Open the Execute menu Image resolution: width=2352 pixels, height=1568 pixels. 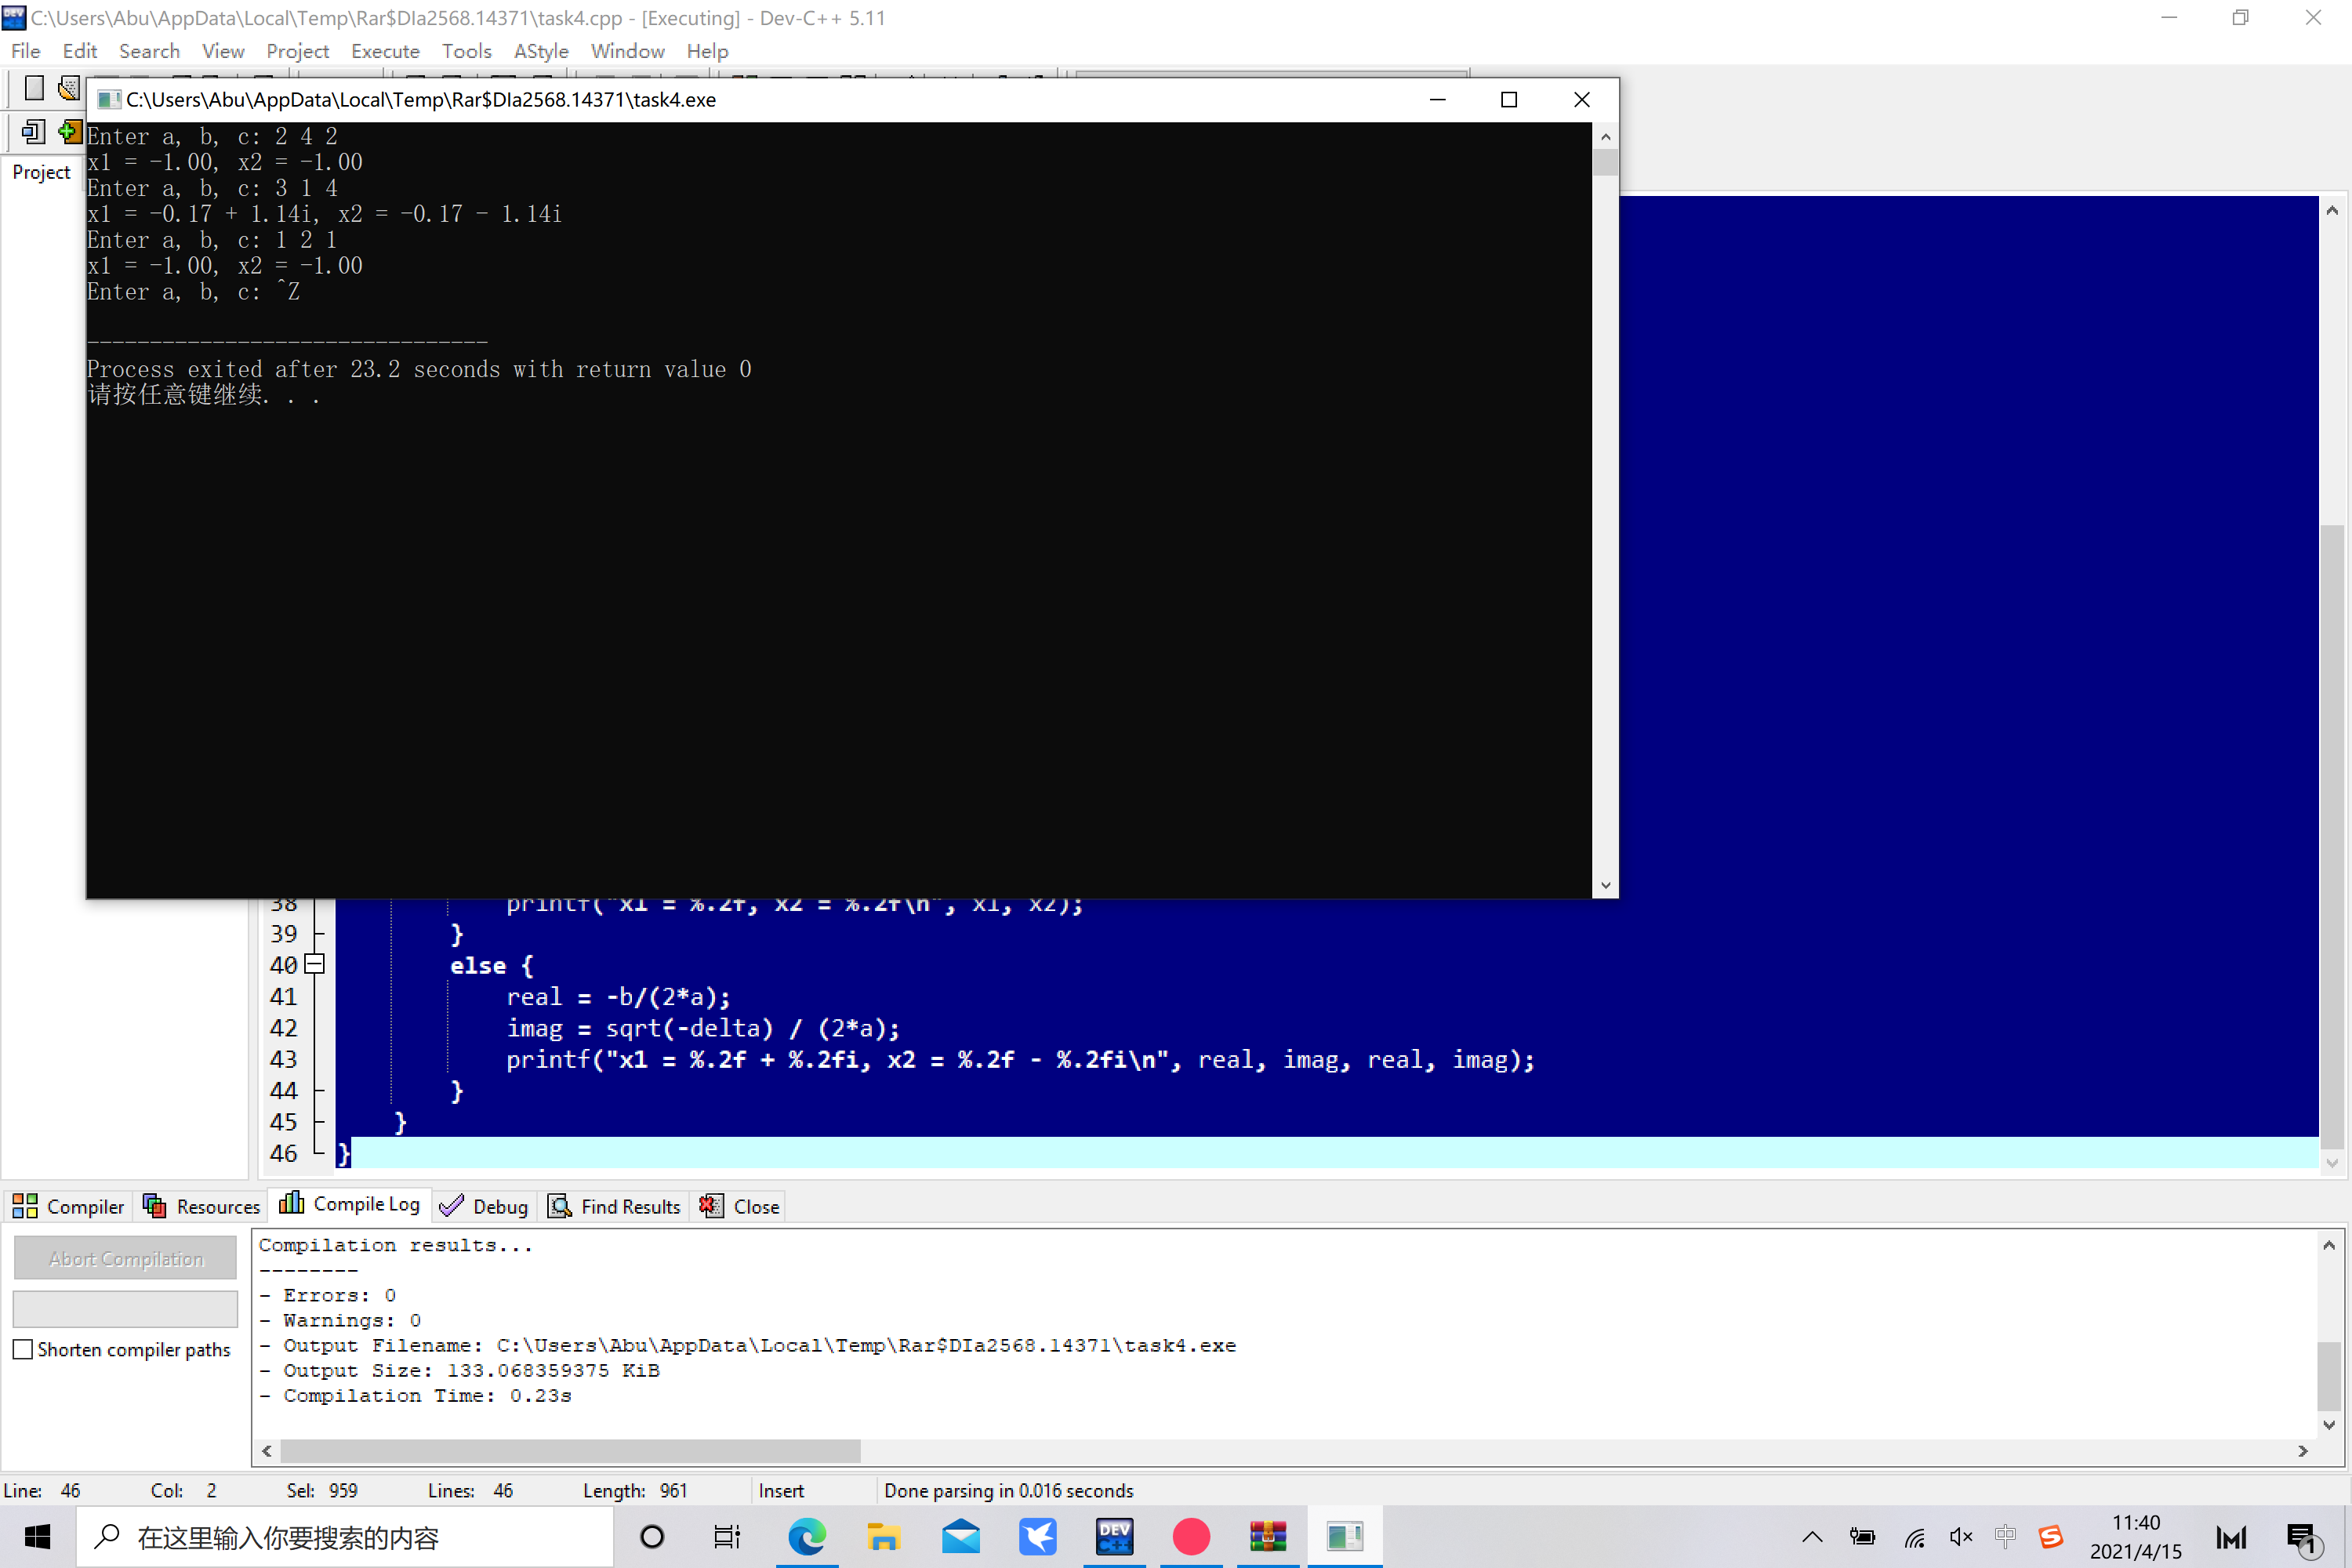[385, 51]
